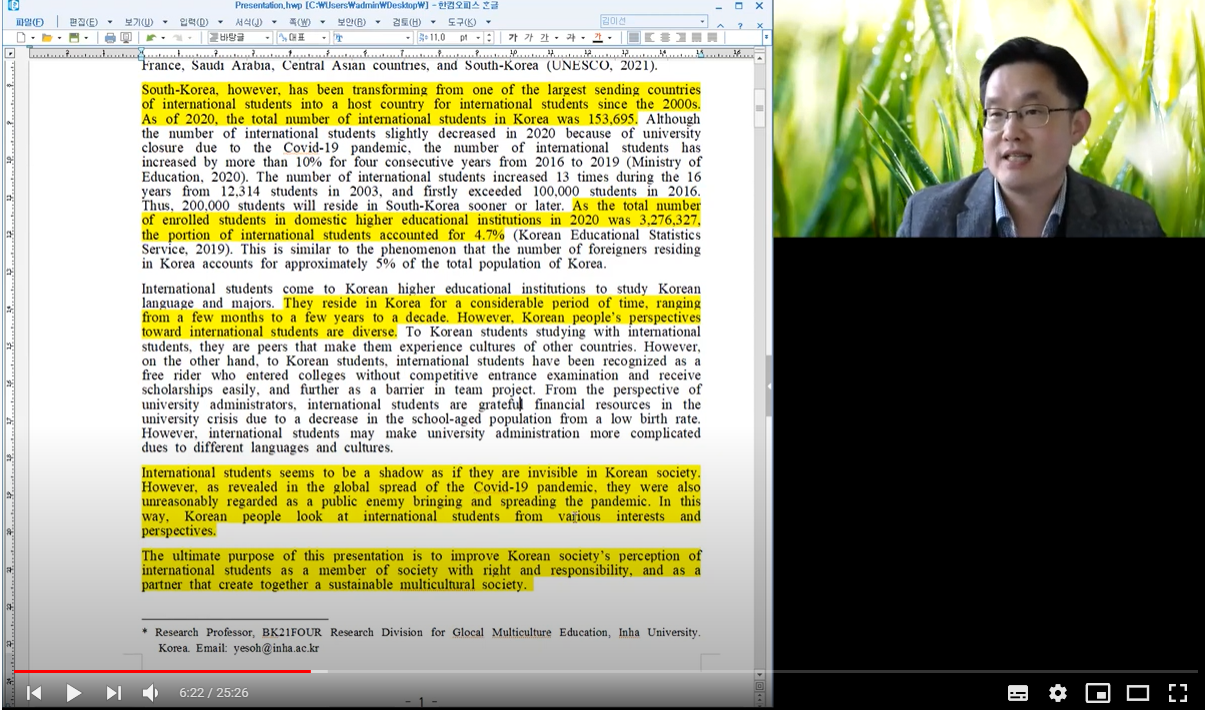Open underline style dropdown arrow
Screen dimensions: 1205x710
[556, 38]
